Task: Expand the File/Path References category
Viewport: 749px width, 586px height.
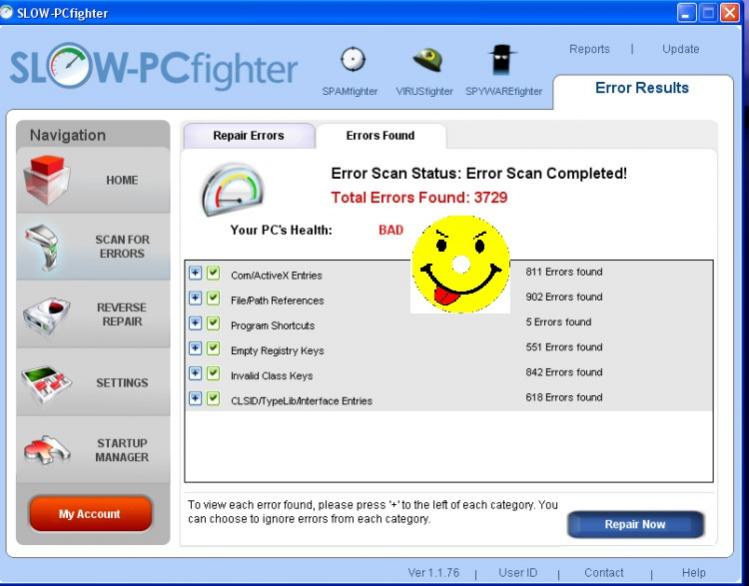Action: pyautogui.click(x=195, y=298)
